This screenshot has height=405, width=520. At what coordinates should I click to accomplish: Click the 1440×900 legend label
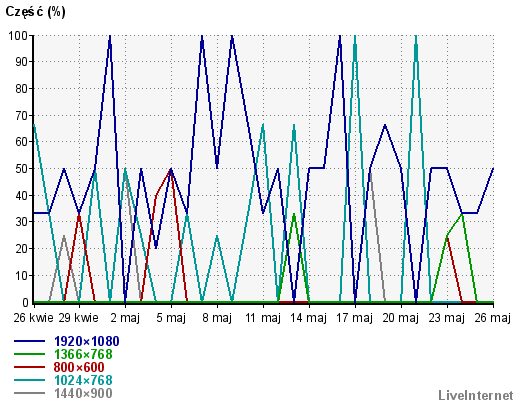[x=83, y=393]
